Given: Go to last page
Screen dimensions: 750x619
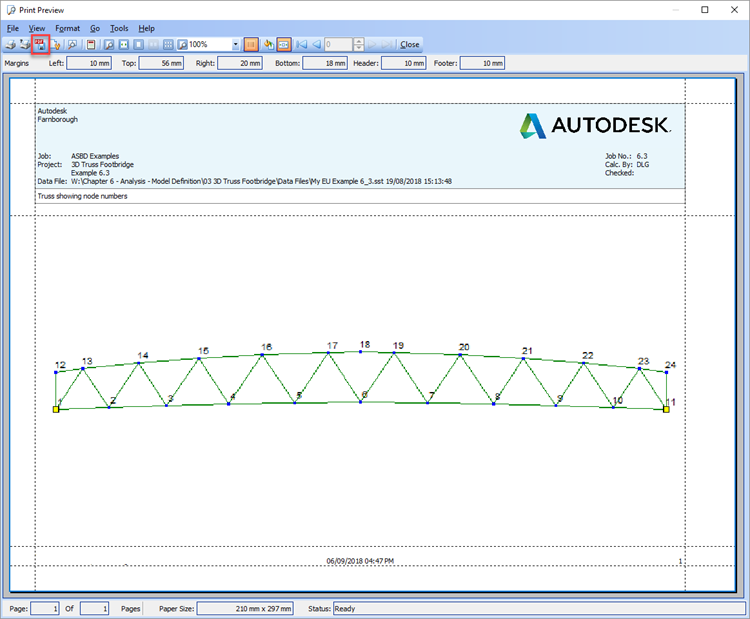Looking at the screenshot, I should [x=388, y=44].
